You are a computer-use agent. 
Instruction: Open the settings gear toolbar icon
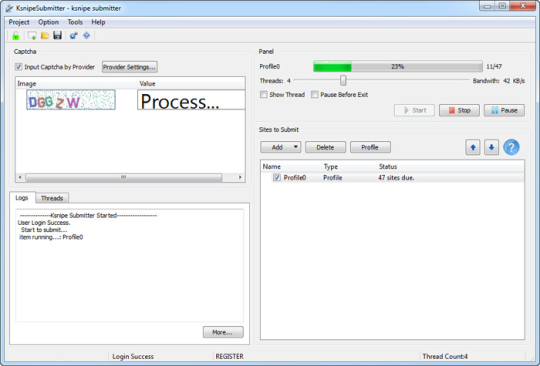coord(73,35)
